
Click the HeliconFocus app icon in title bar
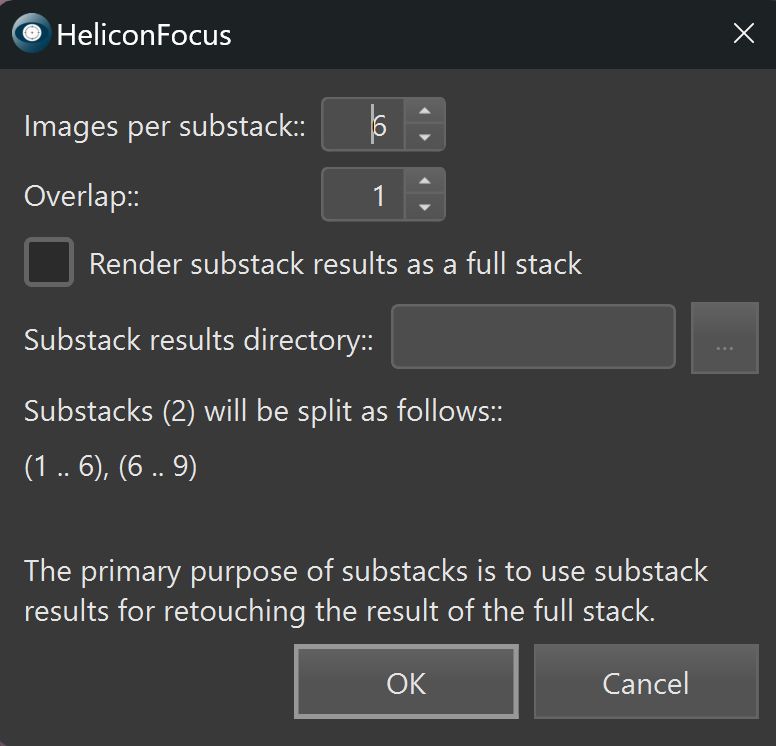31,34
